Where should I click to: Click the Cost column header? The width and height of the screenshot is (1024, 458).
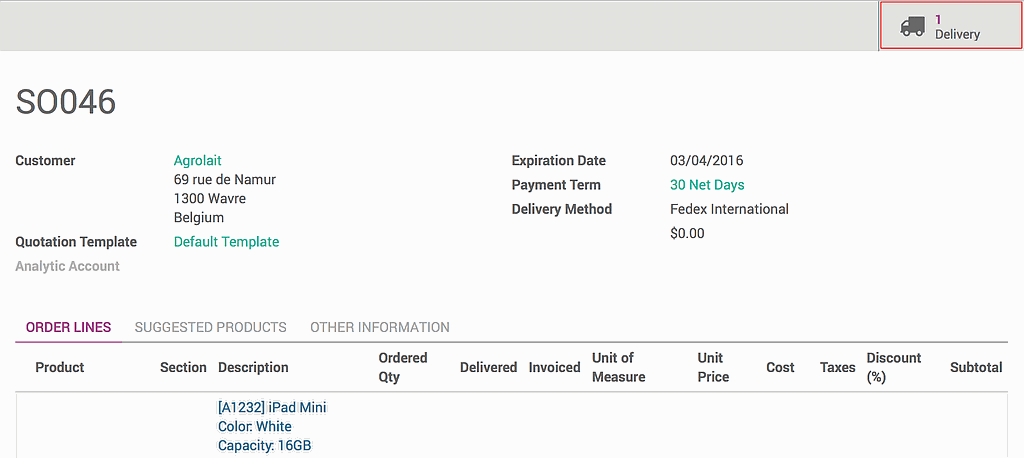tap(780, 367)
